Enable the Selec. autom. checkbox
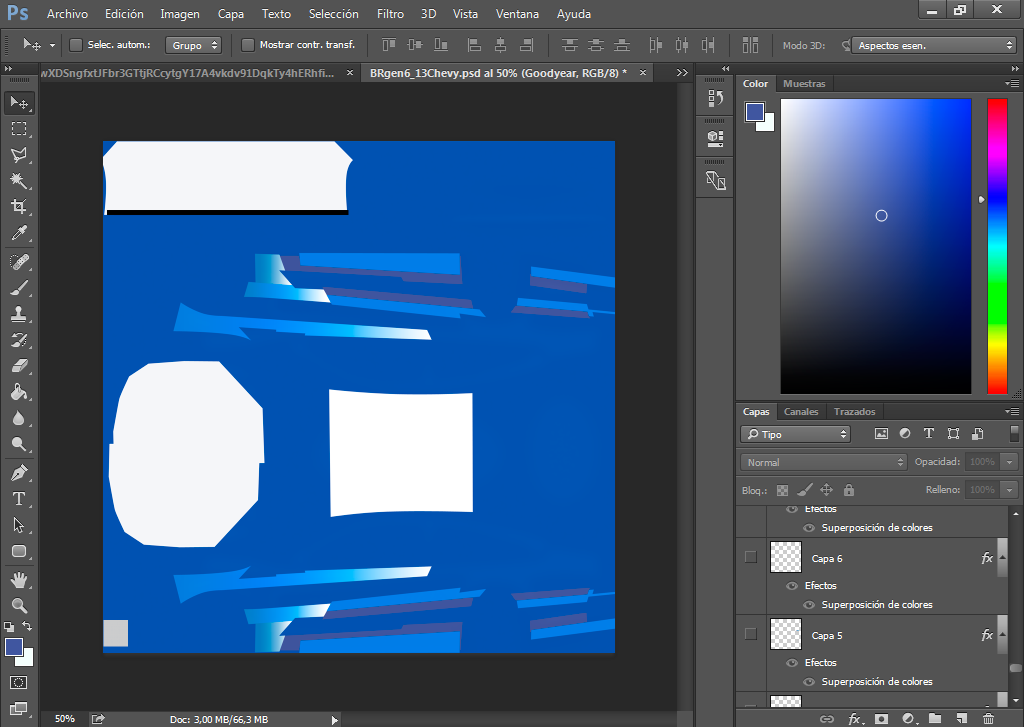This screenshot has height=727, width=1024. (x=76, y=45)
